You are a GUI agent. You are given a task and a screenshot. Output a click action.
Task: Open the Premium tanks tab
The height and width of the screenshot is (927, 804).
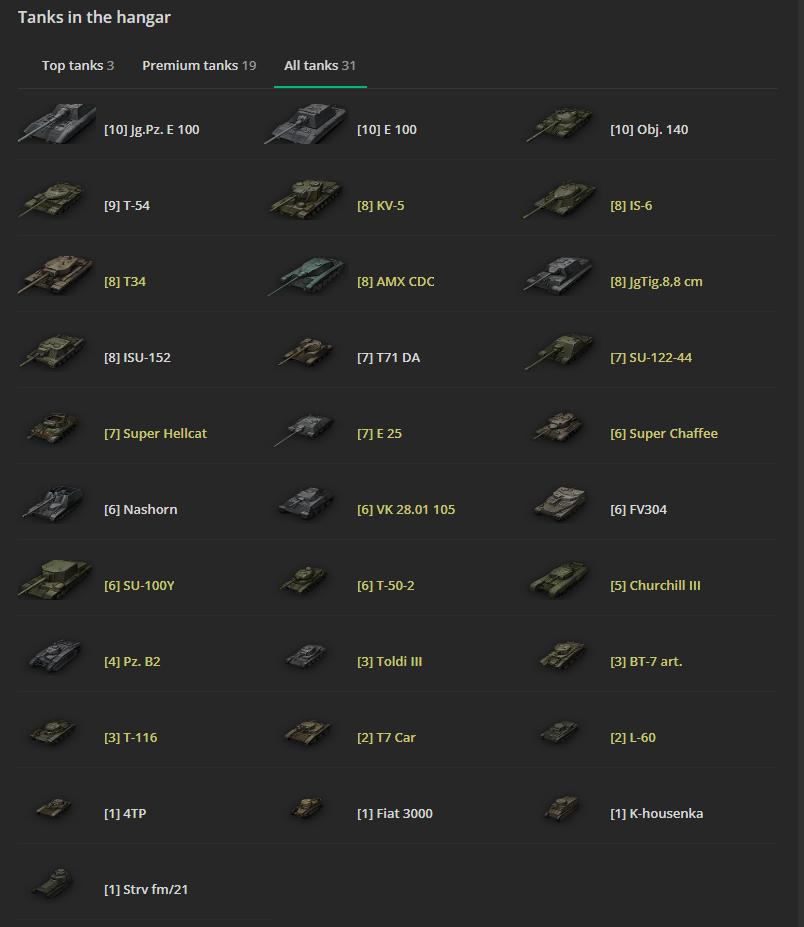pyautogui.click(x=199, y=66)
